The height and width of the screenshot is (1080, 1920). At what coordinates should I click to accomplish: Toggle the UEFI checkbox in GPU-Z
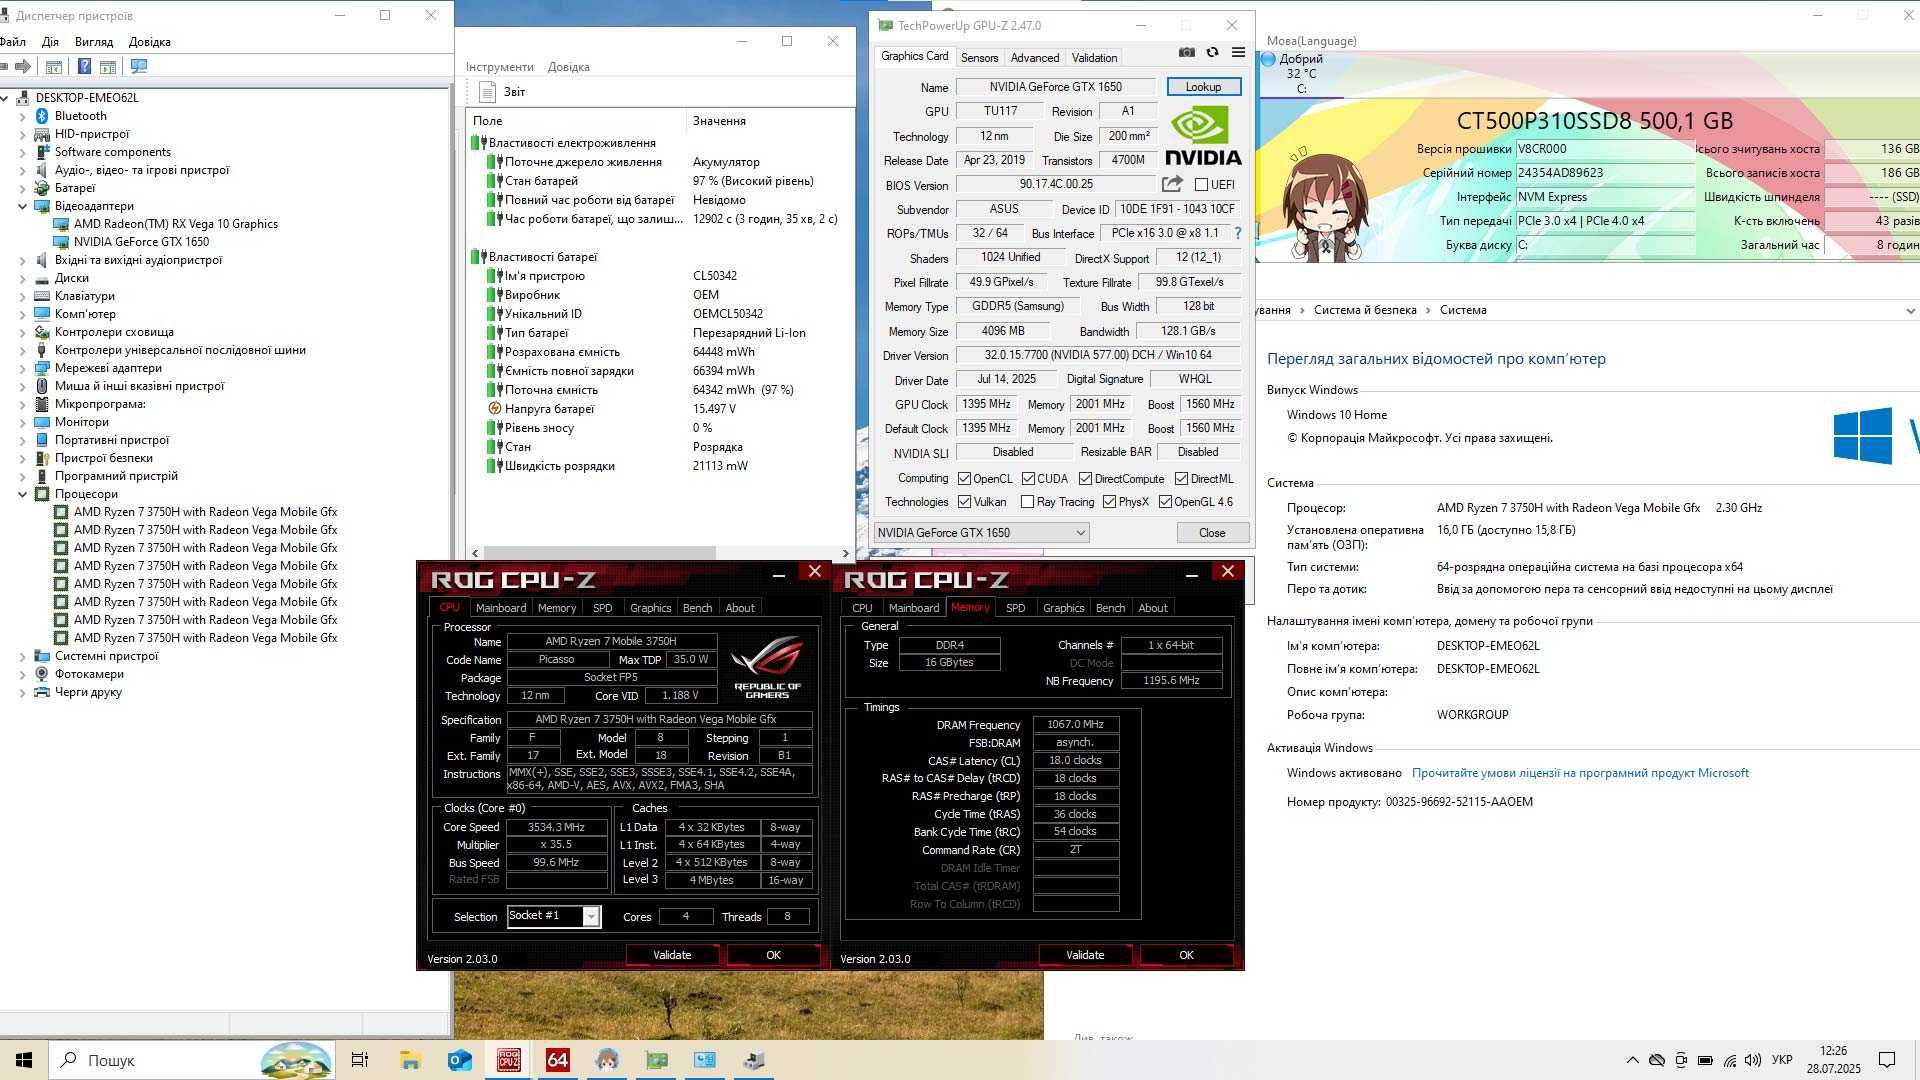(x=1202, y=185)
